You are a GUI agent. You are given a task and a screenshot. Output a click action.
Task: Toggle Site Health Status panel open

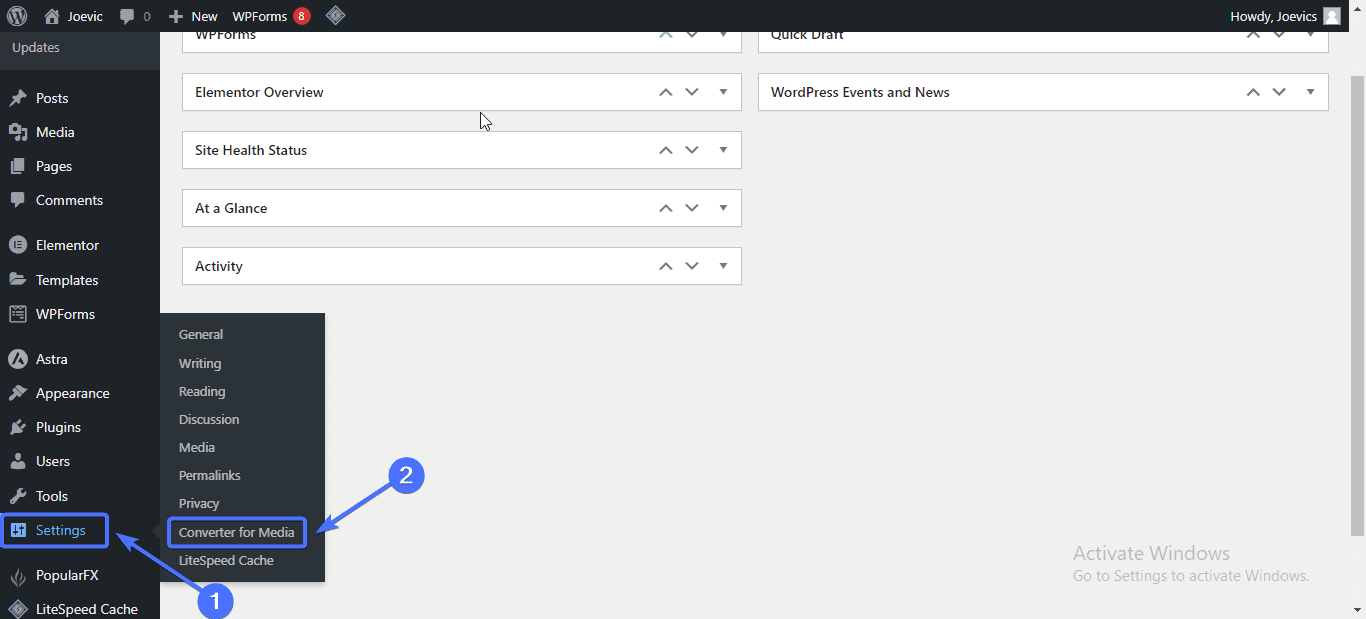coord(724,150)
